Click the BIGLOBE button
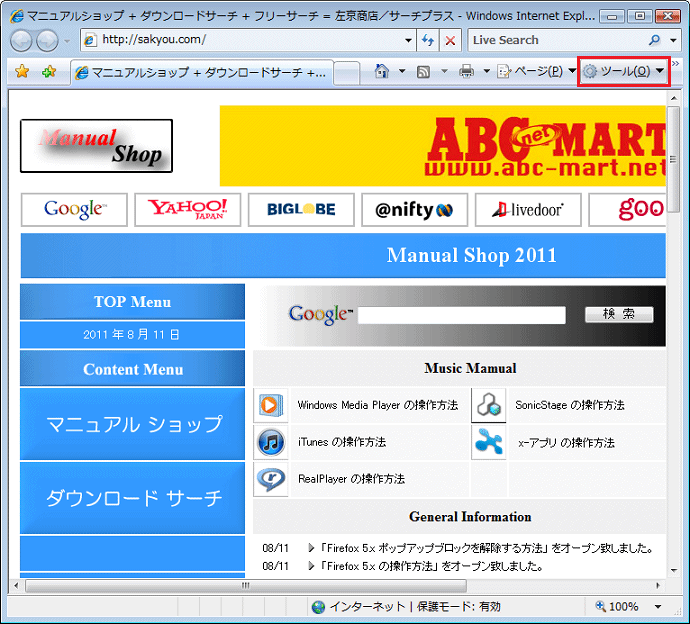The image size is (690, 624). [x=301, y=209]
